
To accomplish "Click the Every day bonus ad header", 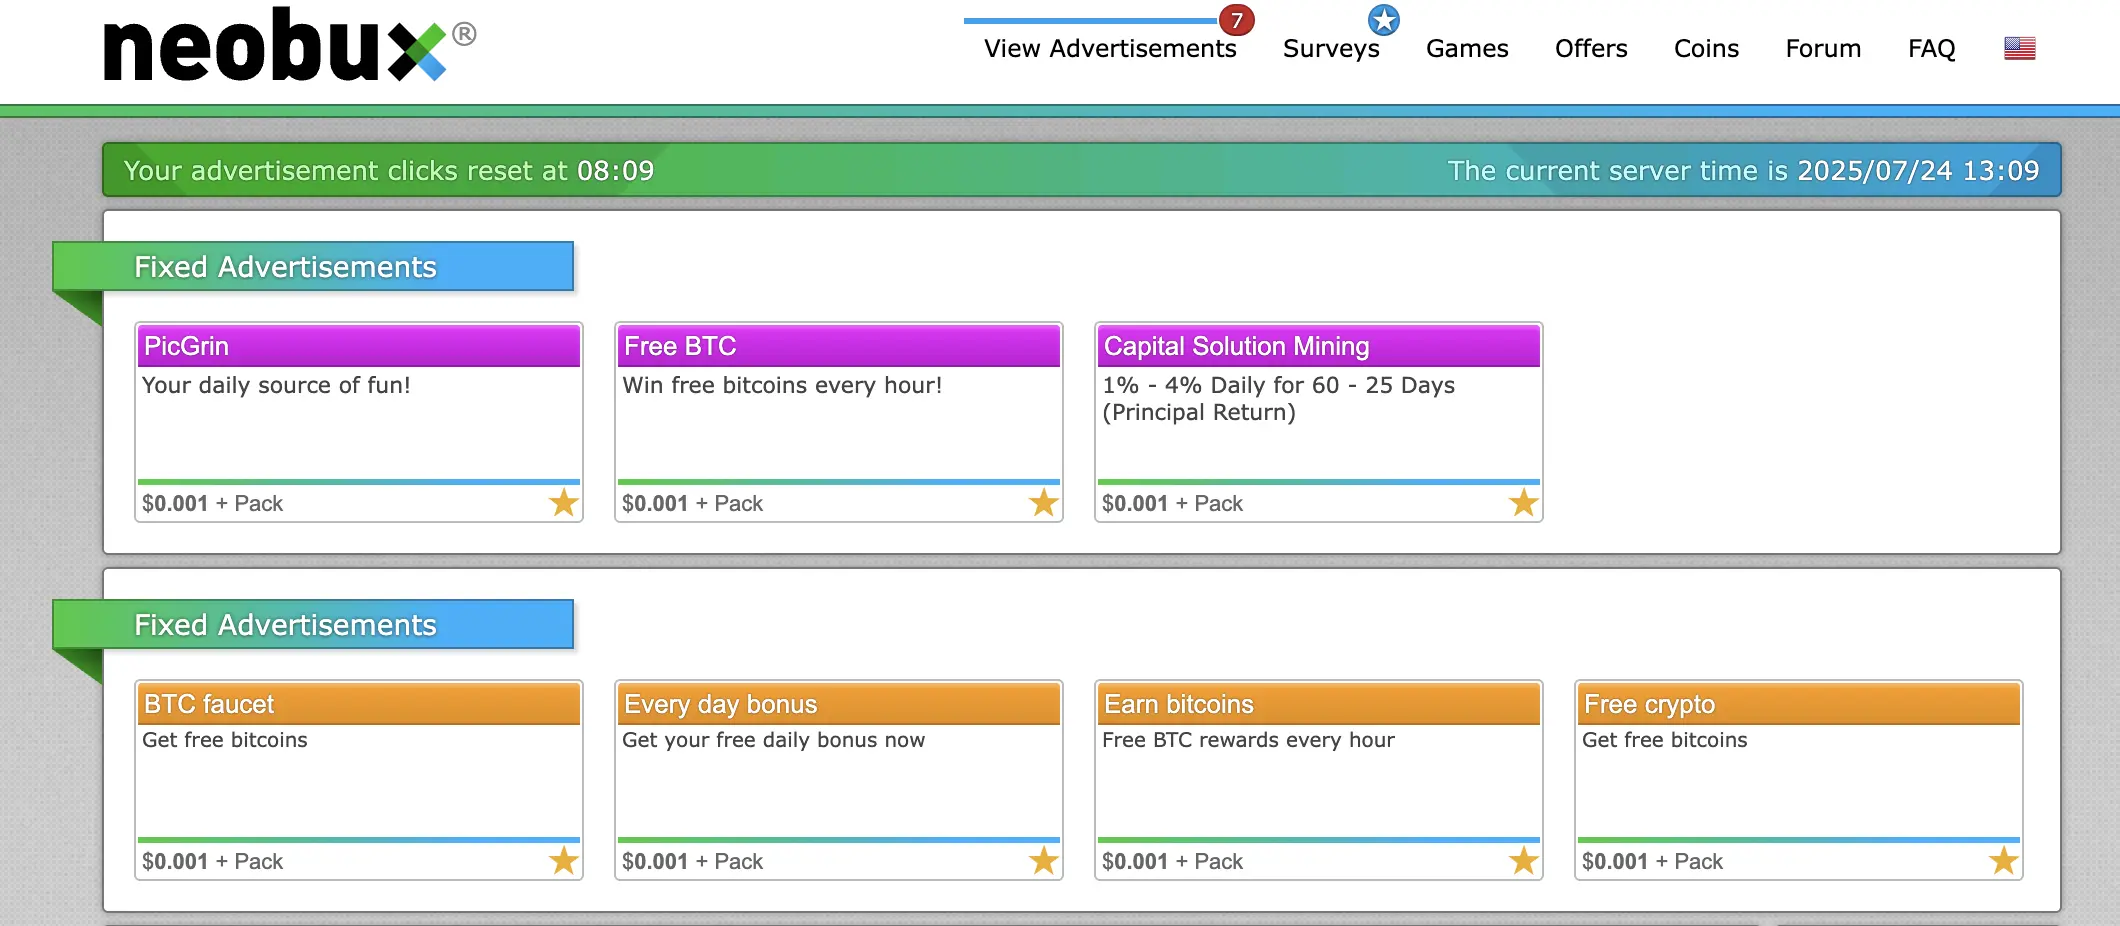I will coord(721,704).
